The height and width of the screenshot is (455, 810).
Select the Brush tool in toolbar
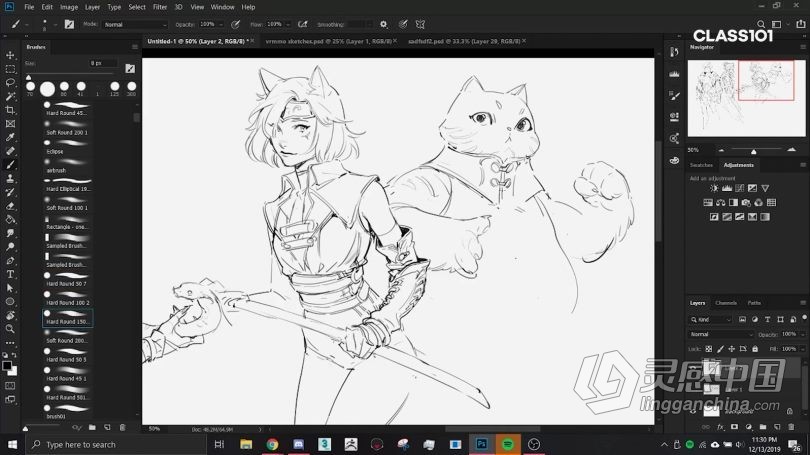coord(10,165)
